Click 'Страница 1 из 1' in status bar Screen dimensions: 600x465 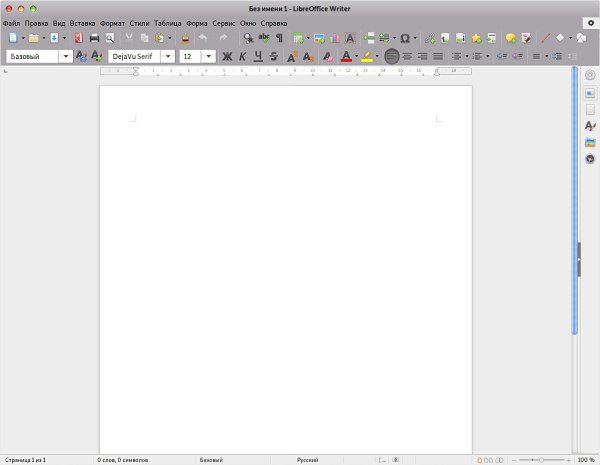point(25,460)
